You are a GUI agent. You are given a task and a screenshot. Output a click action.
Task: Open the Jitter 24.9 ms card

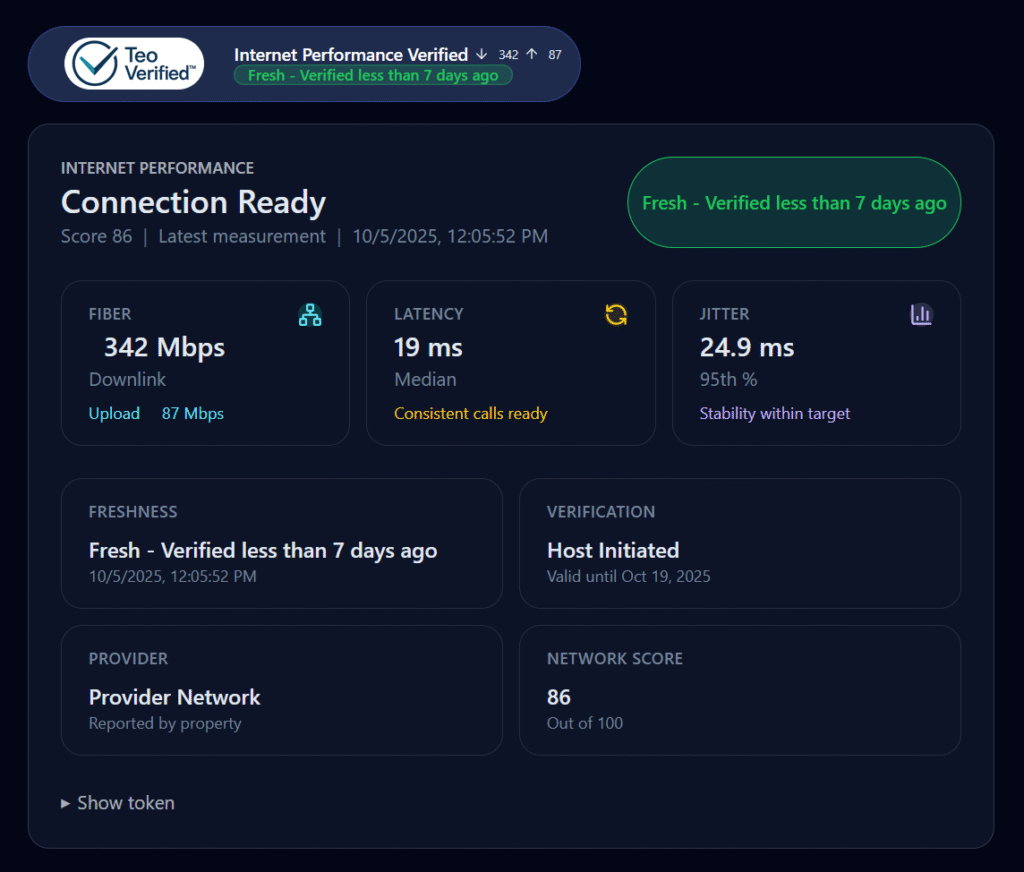pos(816,362)
